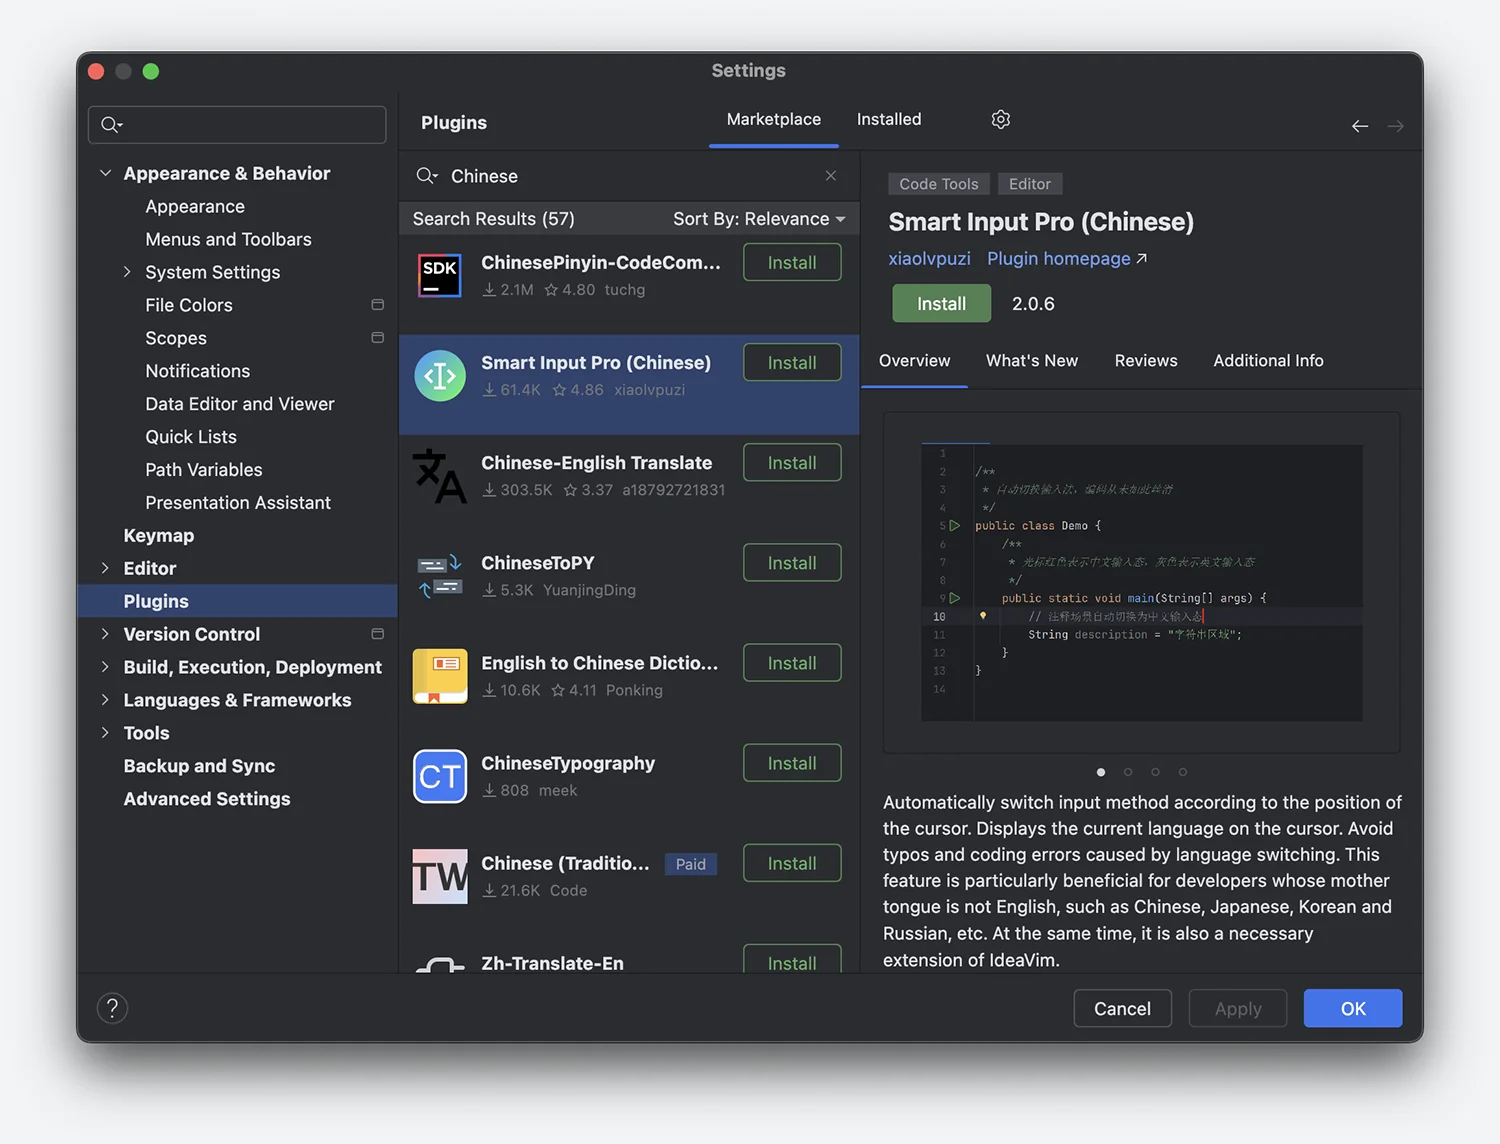Viewport: 1500px width, 1144px height.
Task: Open Advanced Settings page
Action: tap(207, 799)
